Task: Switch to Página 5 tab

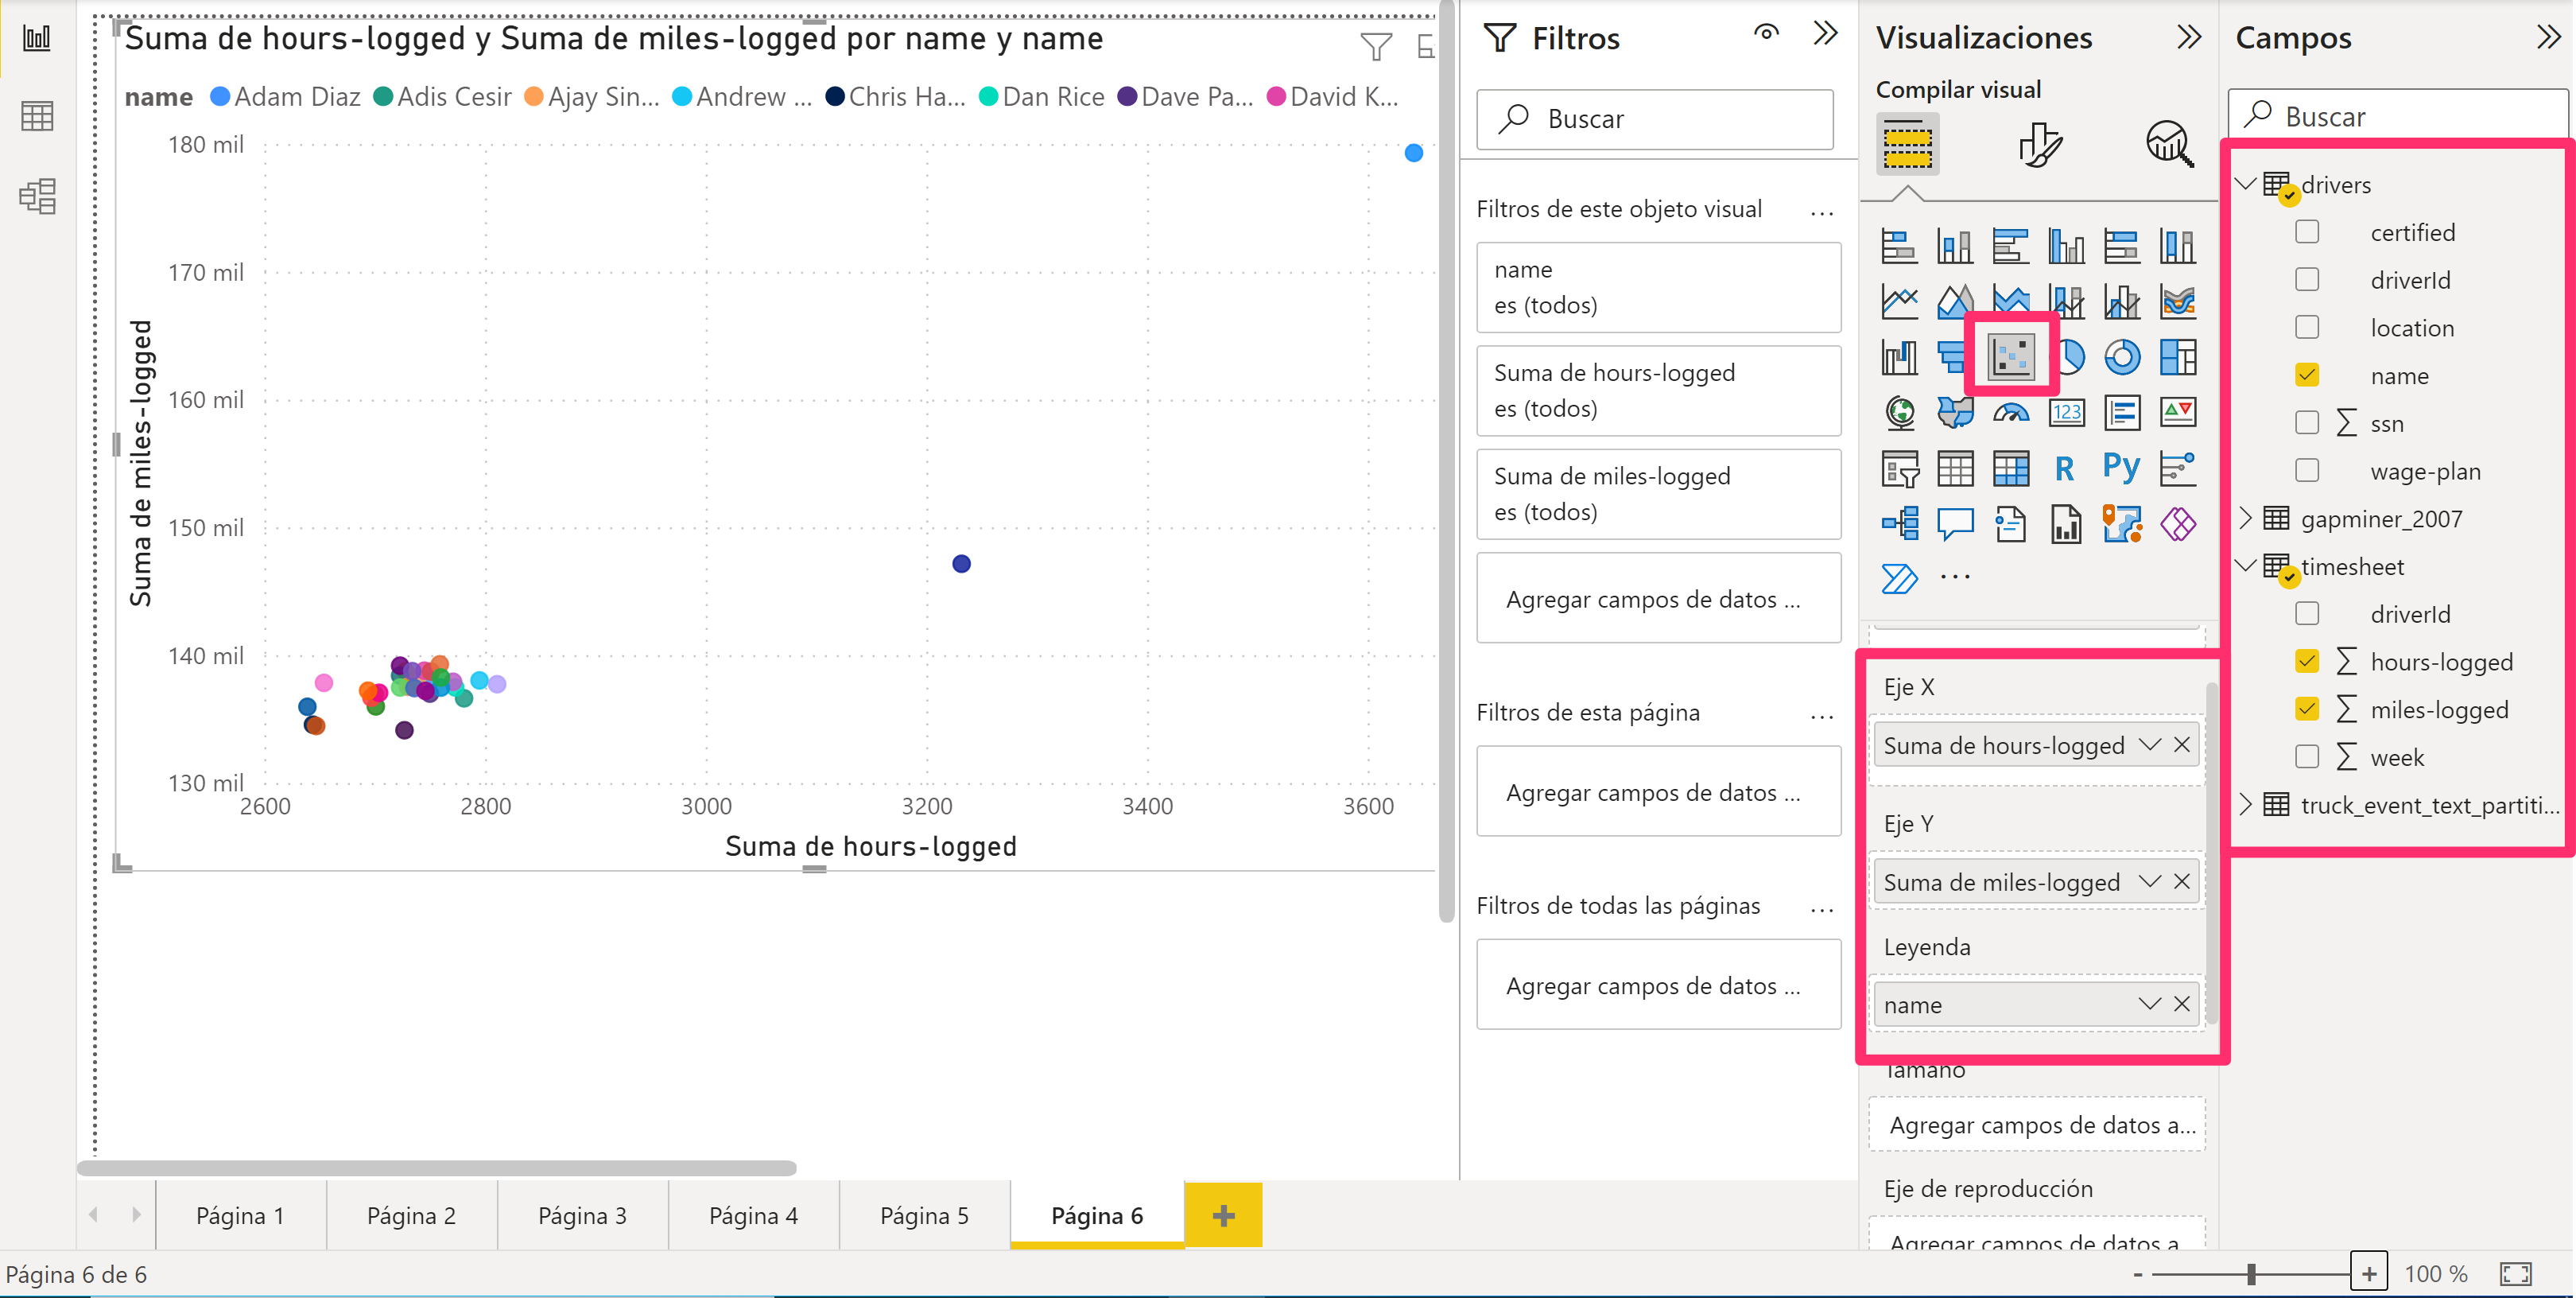Action: [x=921, y=1215]
